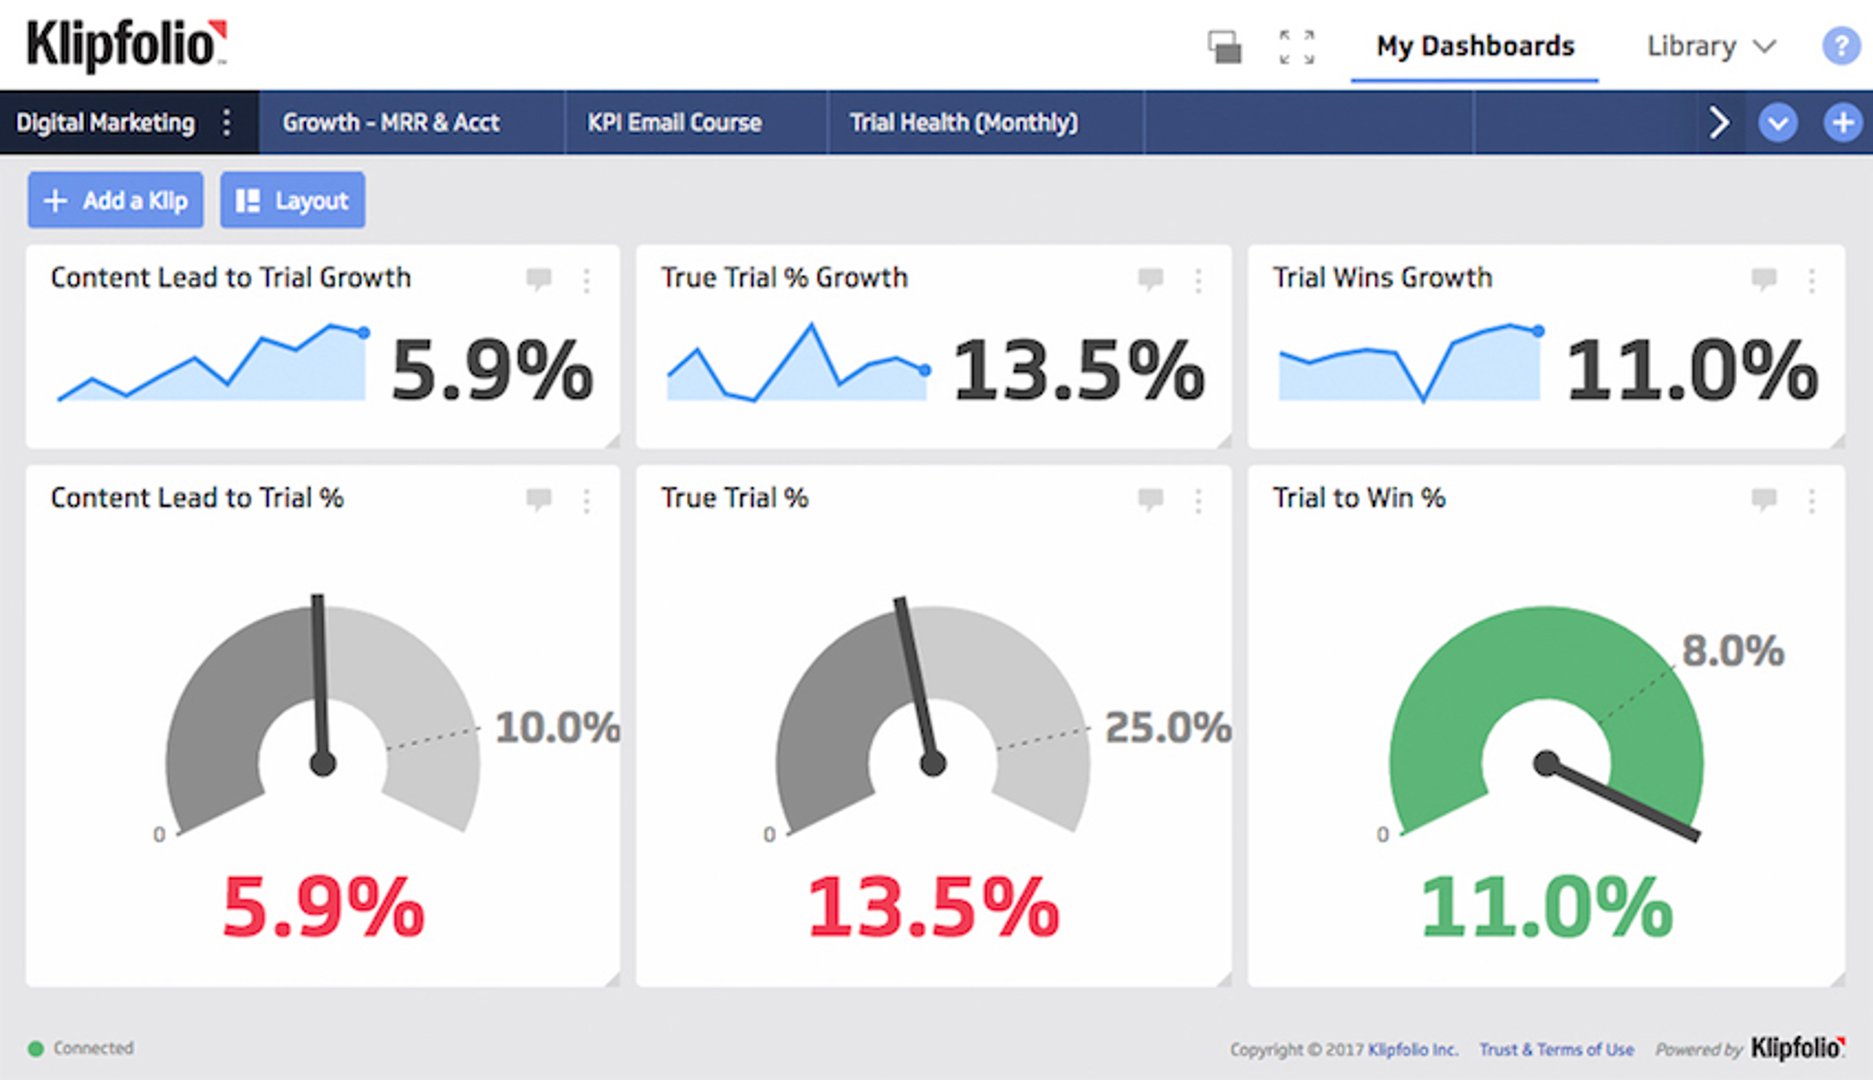Click the True Trial % Growth title

[x=784, y=277]
